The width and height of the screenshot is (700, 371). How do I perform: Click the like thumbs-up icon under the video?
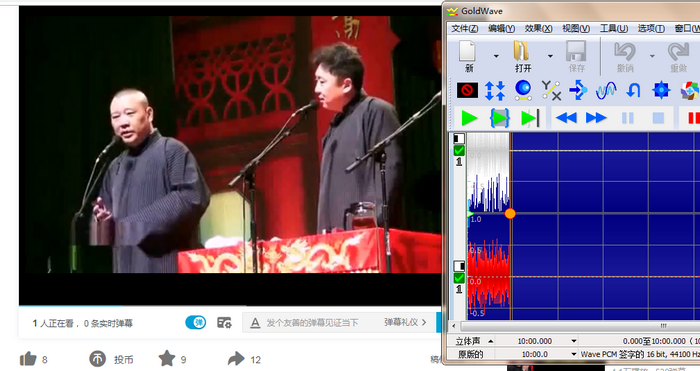28,359
